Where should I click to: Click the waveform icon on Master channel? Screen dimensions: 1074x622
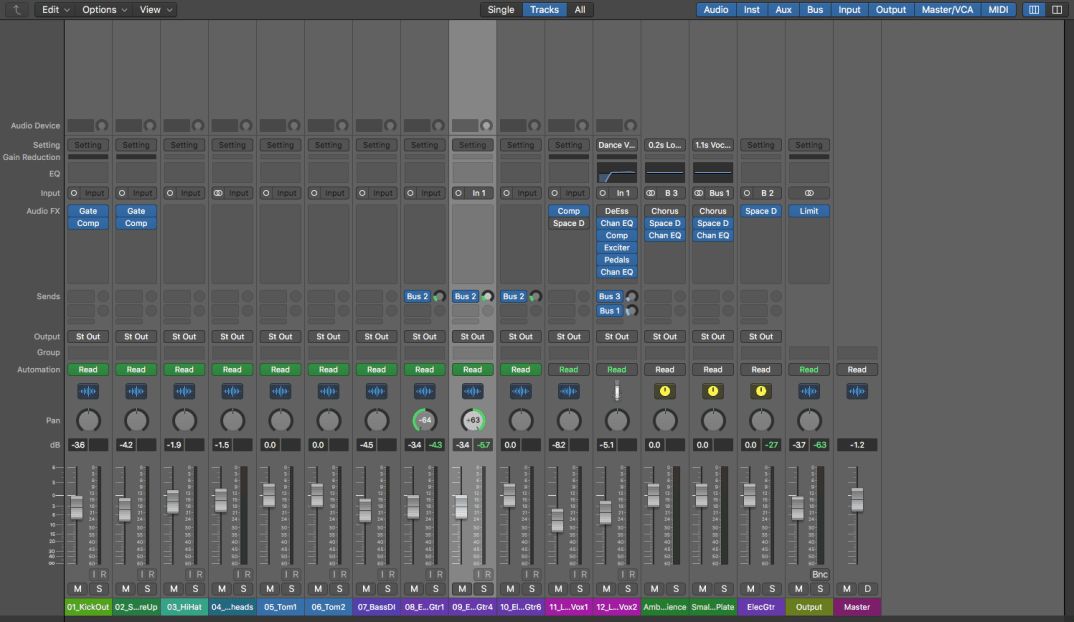coord(857,391)
